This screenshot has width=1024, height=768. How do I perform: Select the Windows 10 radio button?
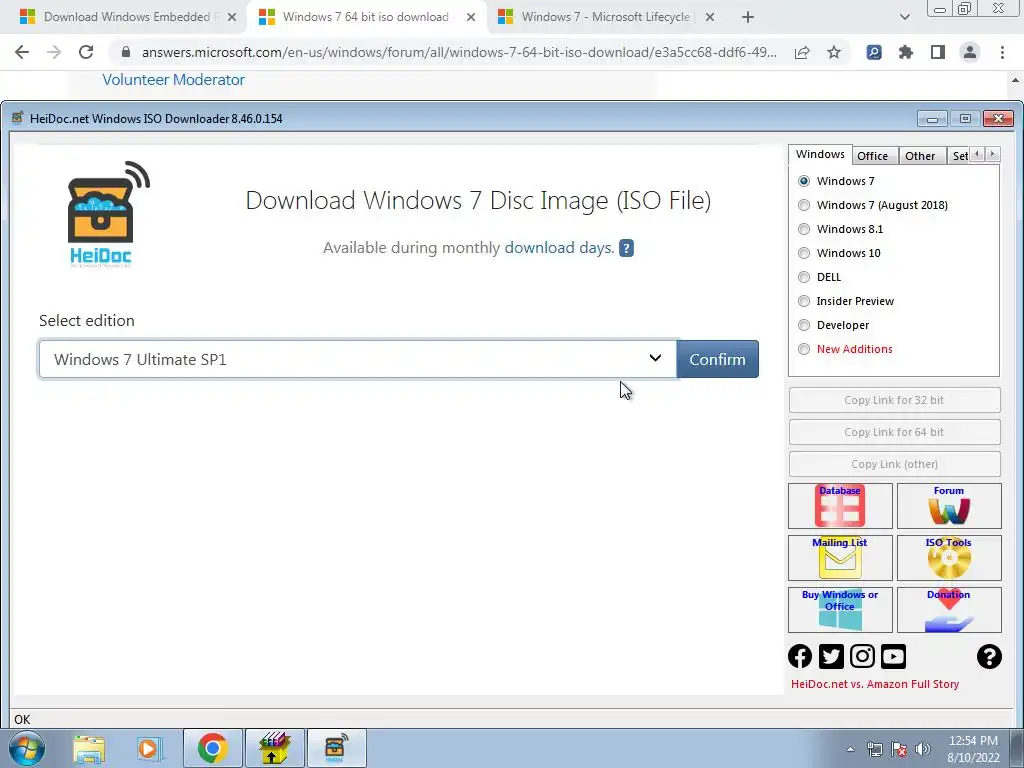[804, 253]
